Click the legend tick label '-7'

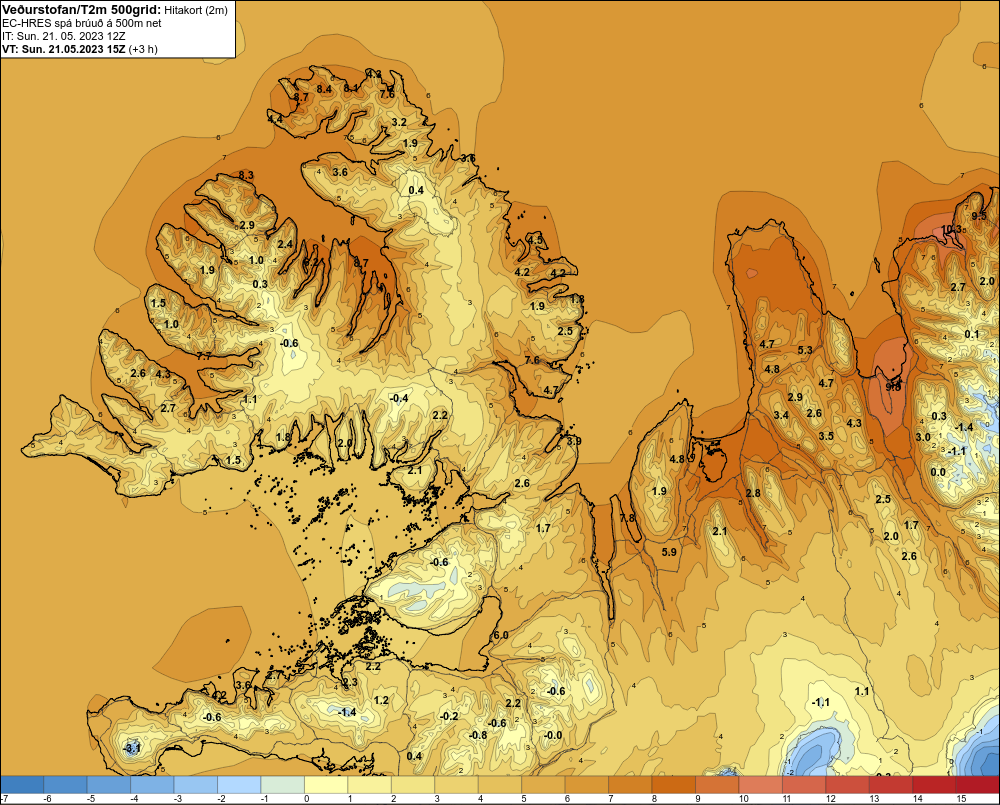pyautogui.click(x=4, y=799)
